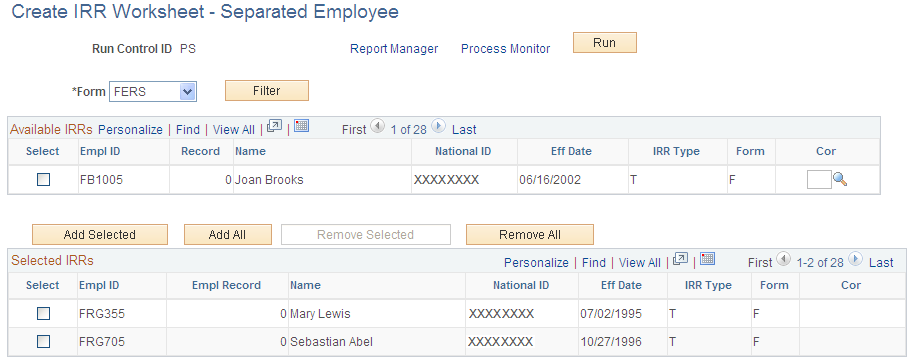Show previous rows in Selected IRRs

pos(784,259)
